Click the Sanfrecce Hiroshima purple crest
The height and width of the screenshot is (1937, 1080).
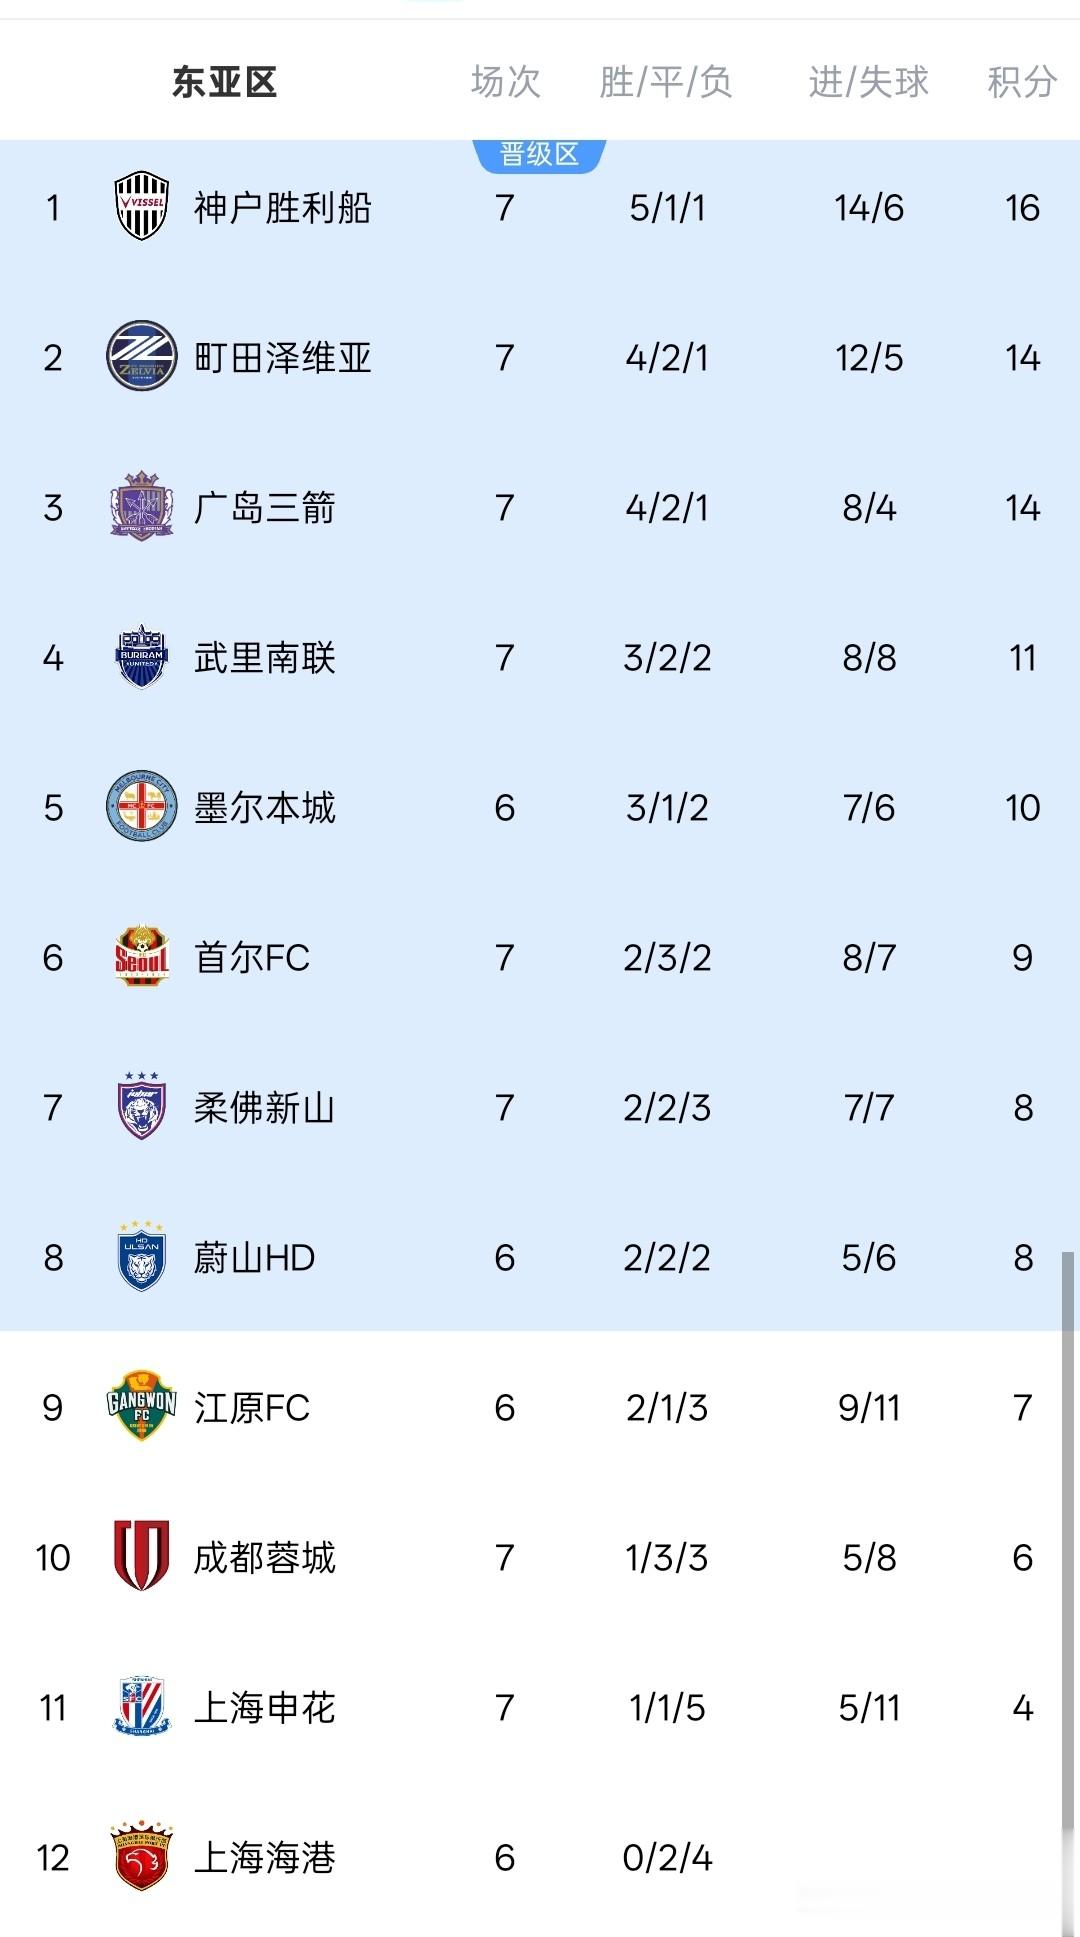tap(141, 507)
